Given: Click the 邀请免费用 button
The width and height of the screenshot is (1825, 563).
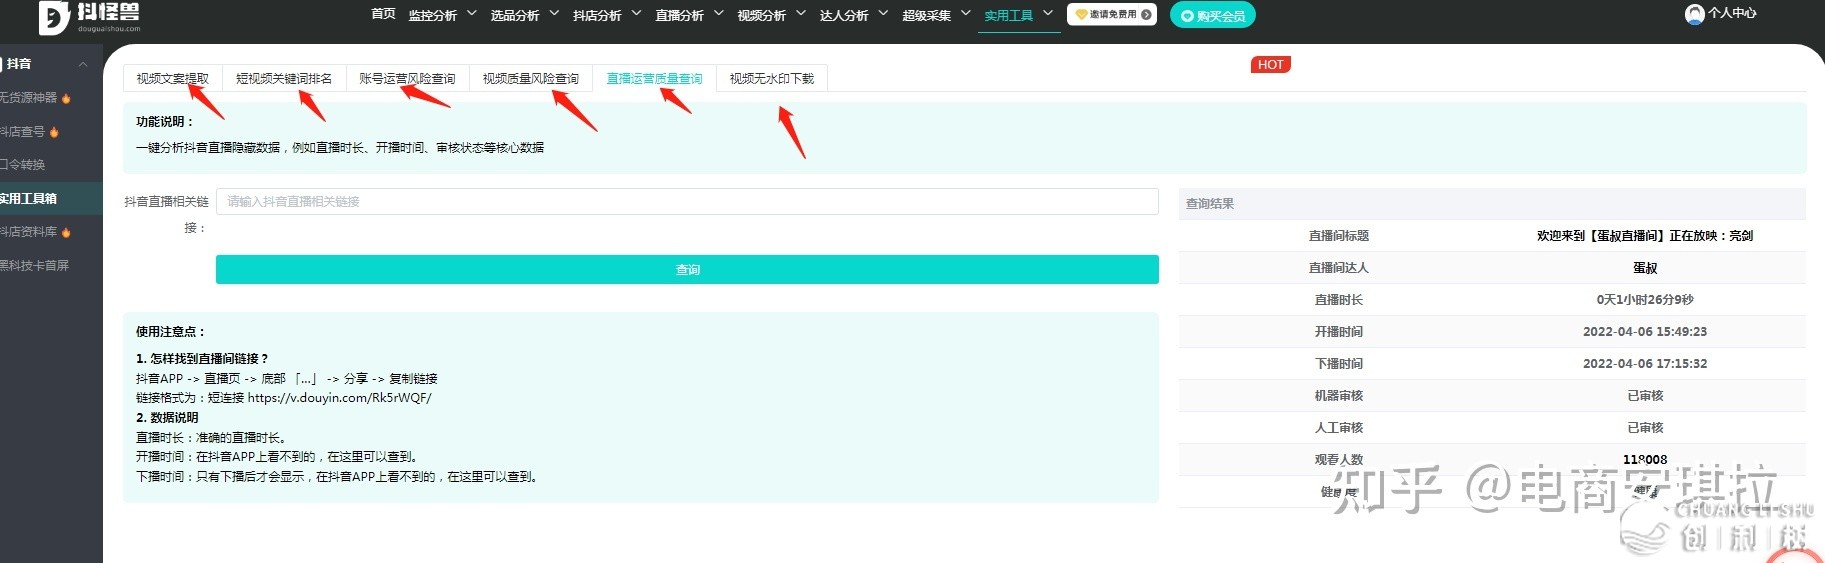Looking at the screenshot, I should (x=1112, y=15).
